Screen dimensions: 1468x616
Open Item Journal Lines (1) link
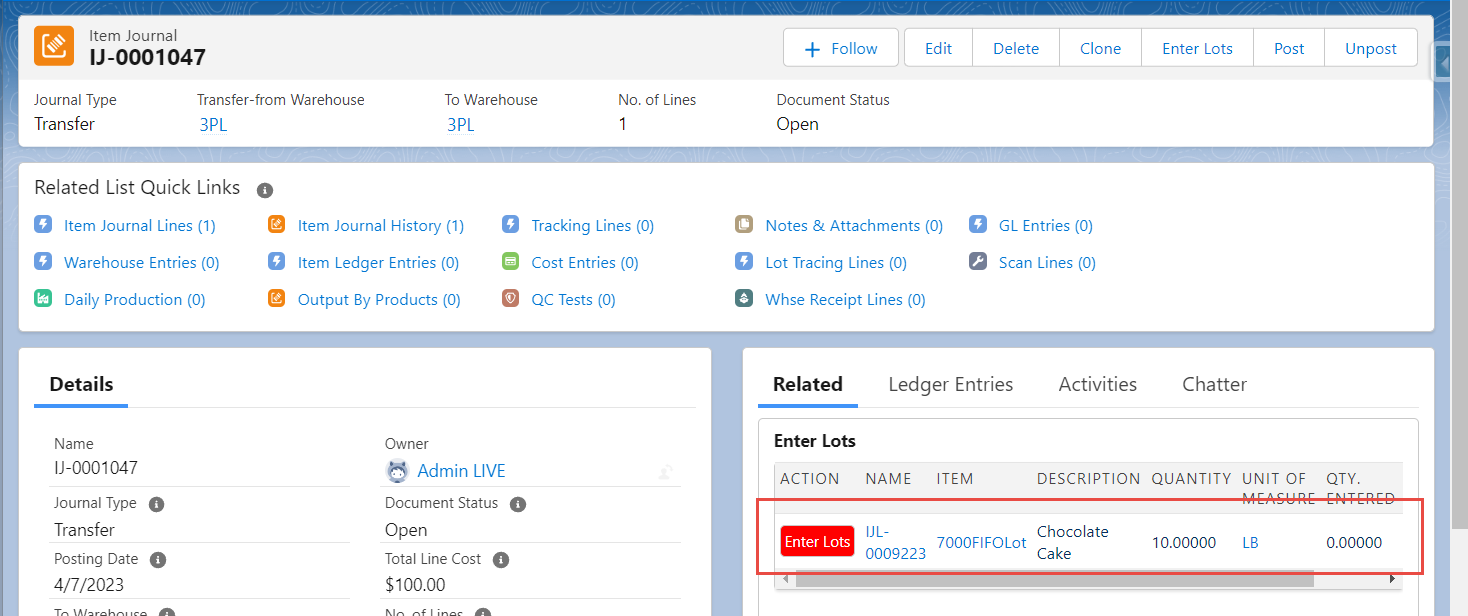point(140,226)
